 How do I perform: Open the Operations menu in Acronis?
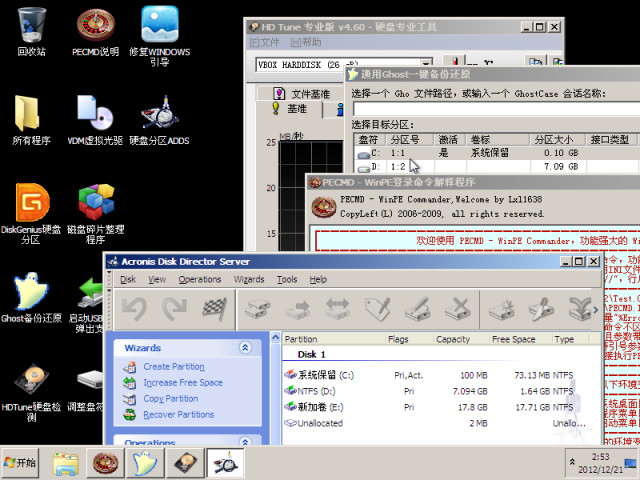(200, 279)
